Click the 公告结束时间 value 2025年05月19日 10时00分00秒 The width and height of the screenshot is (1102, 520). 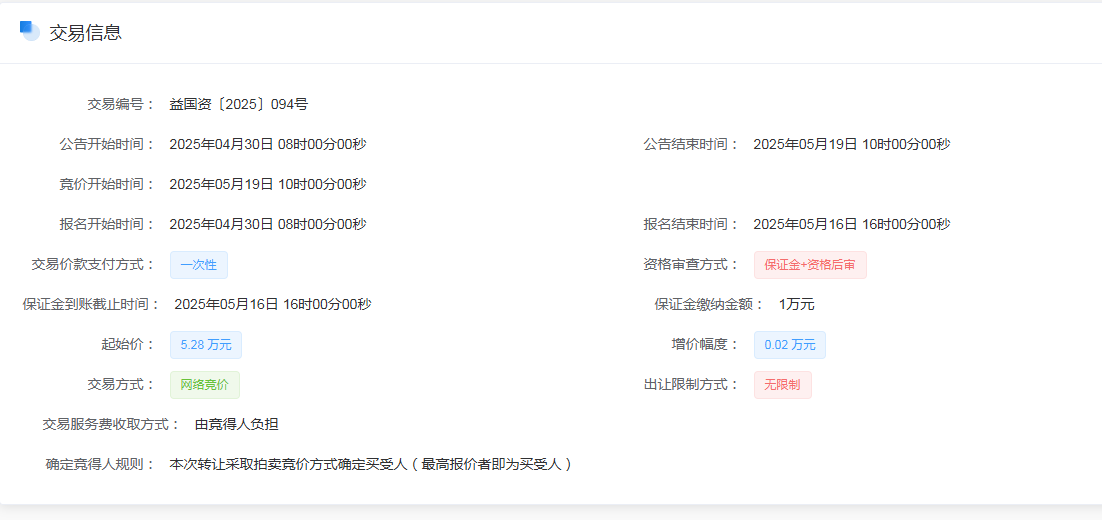852,145
